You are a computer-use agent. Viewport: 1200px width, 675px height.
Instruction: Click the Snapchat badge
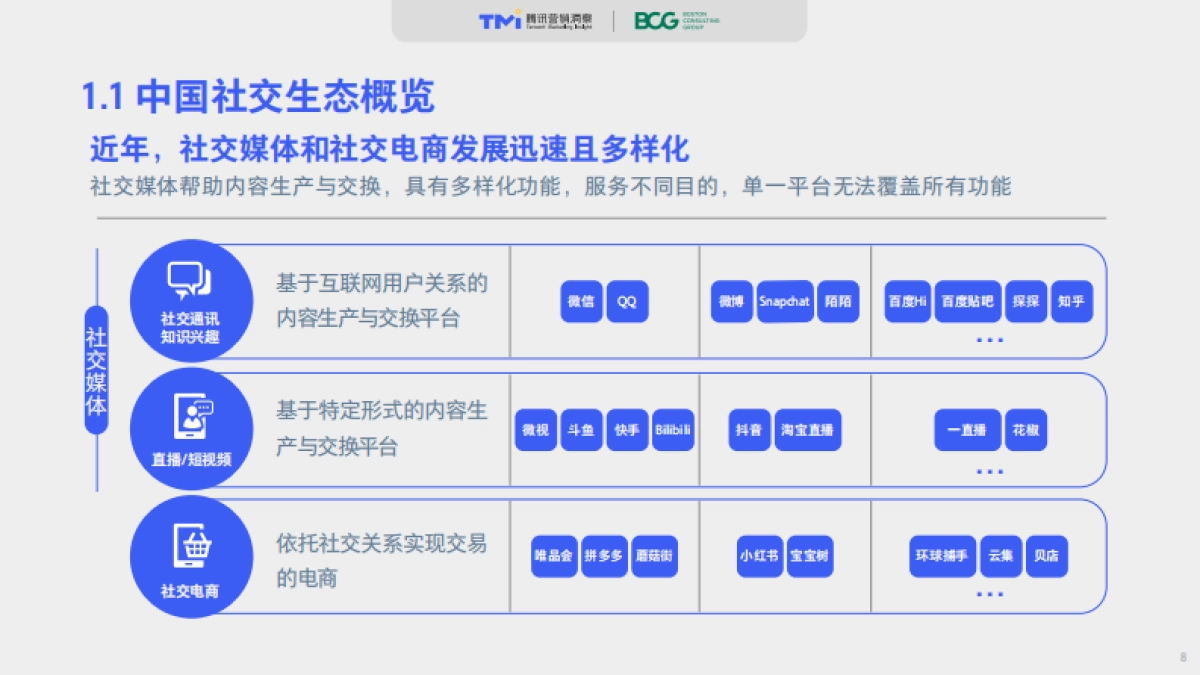(786, 302)
